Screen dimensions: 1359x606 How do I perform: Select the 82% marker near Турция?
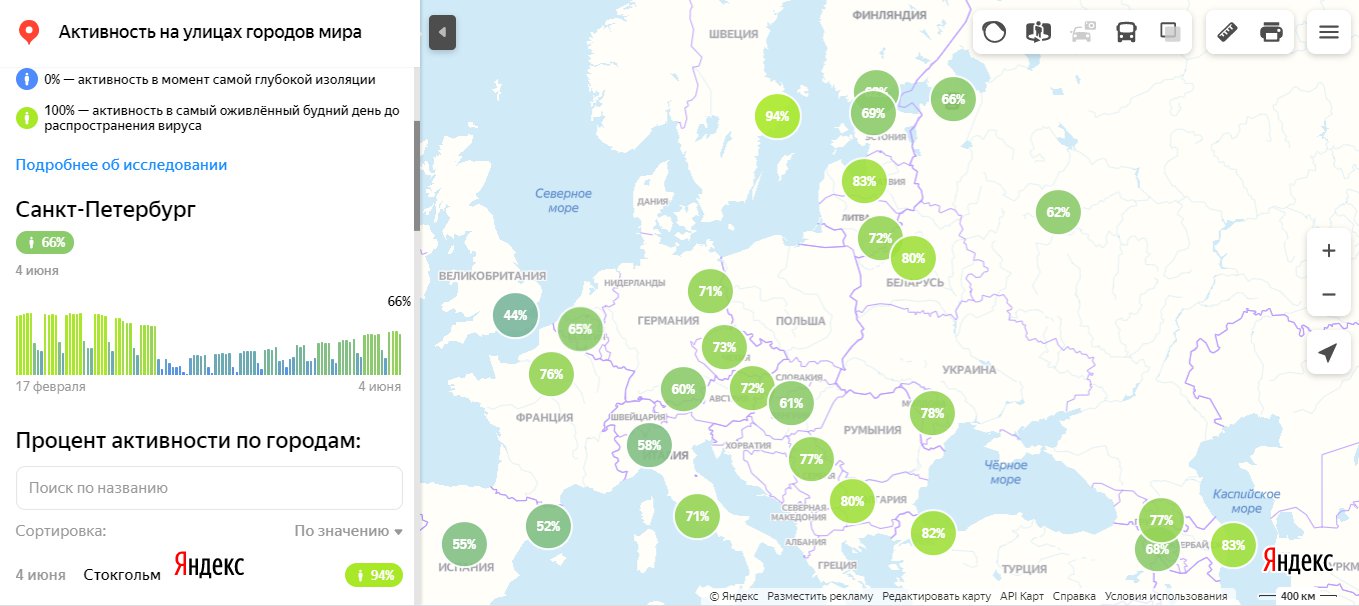click(x=933, y=533)
